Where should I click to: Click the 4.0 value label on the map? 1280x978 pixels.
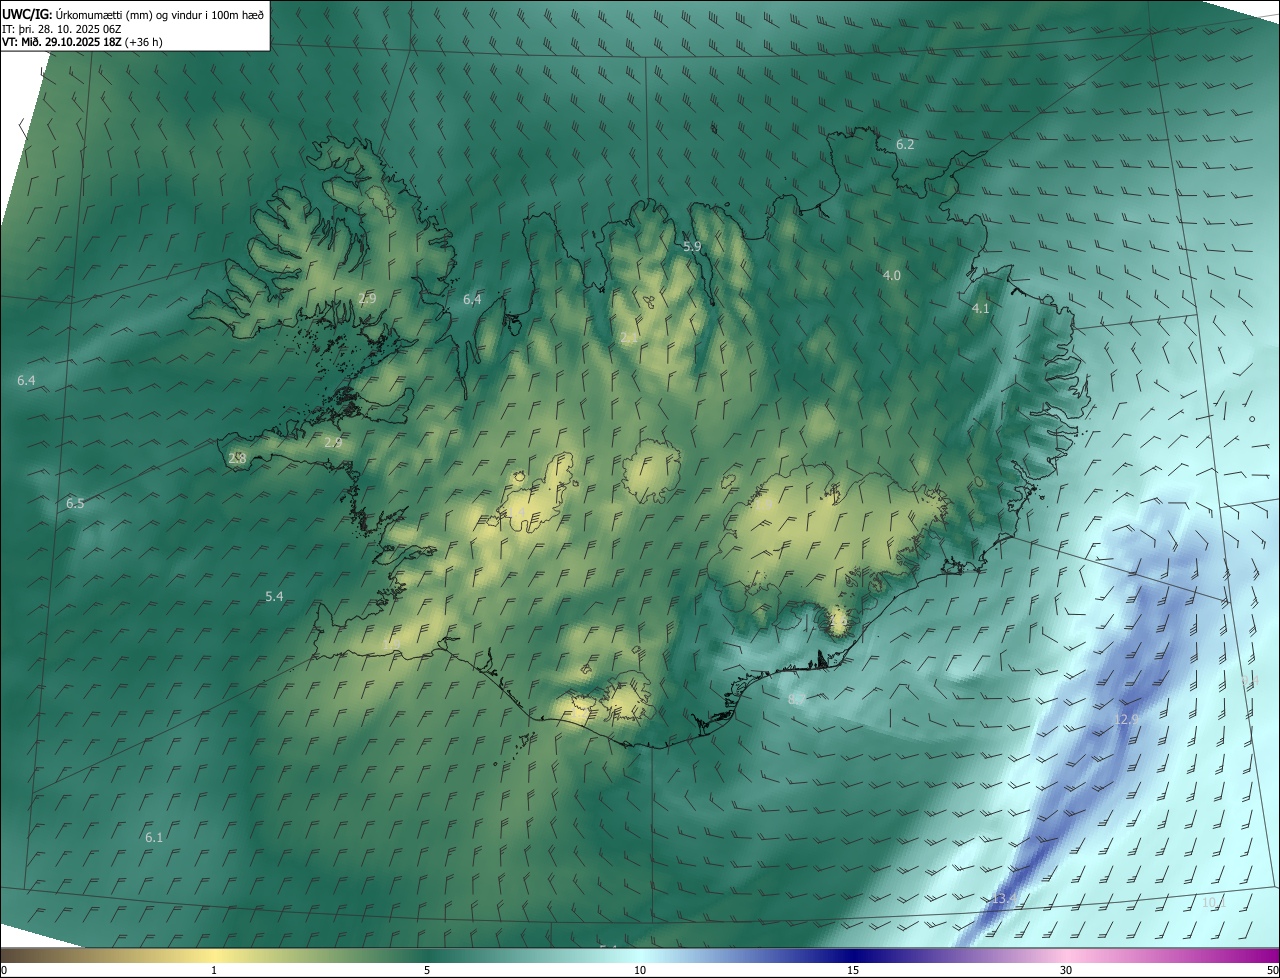pos(892,275)
